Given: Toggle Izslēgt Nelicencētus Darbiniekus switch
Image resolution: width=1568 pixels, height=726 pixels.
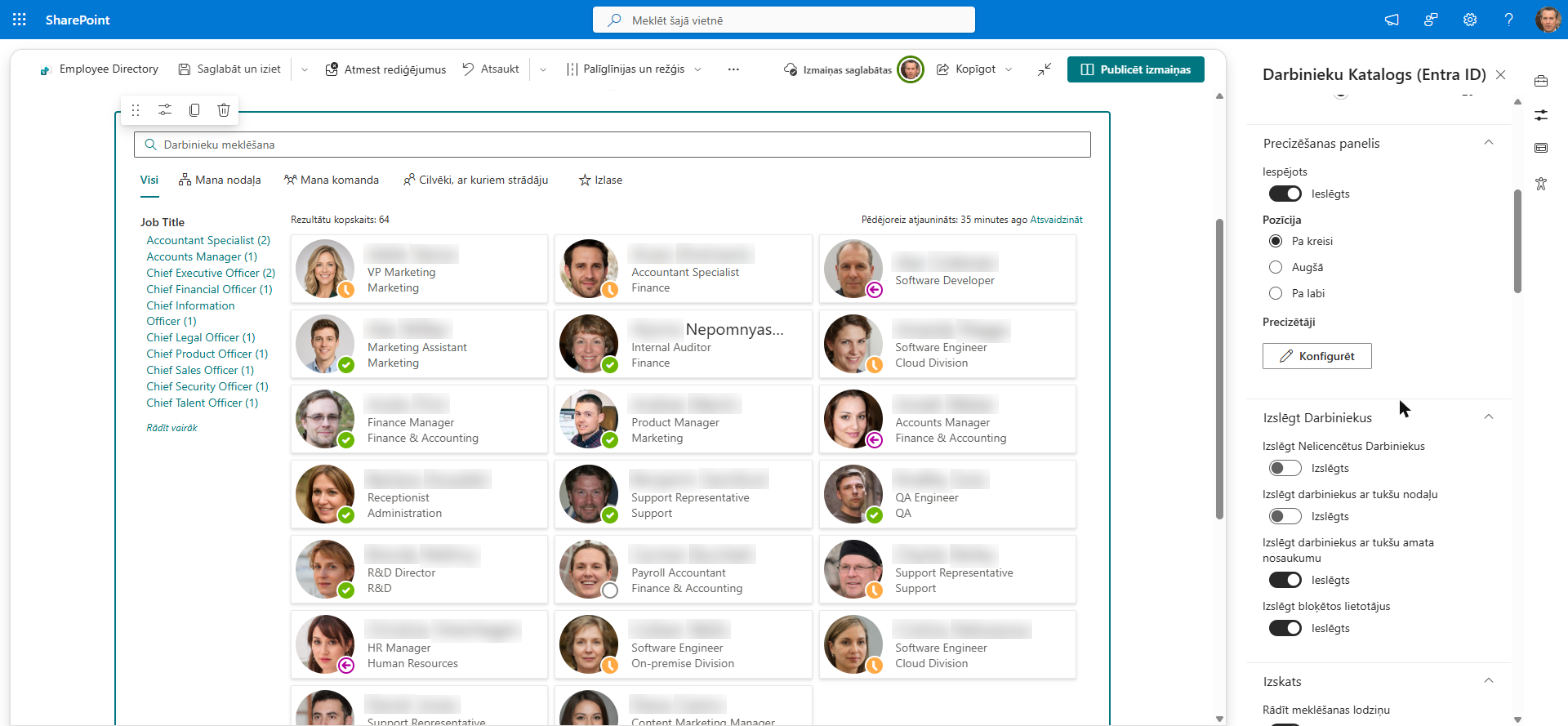Looking at the screenshot, I should tap(1285, 467).
